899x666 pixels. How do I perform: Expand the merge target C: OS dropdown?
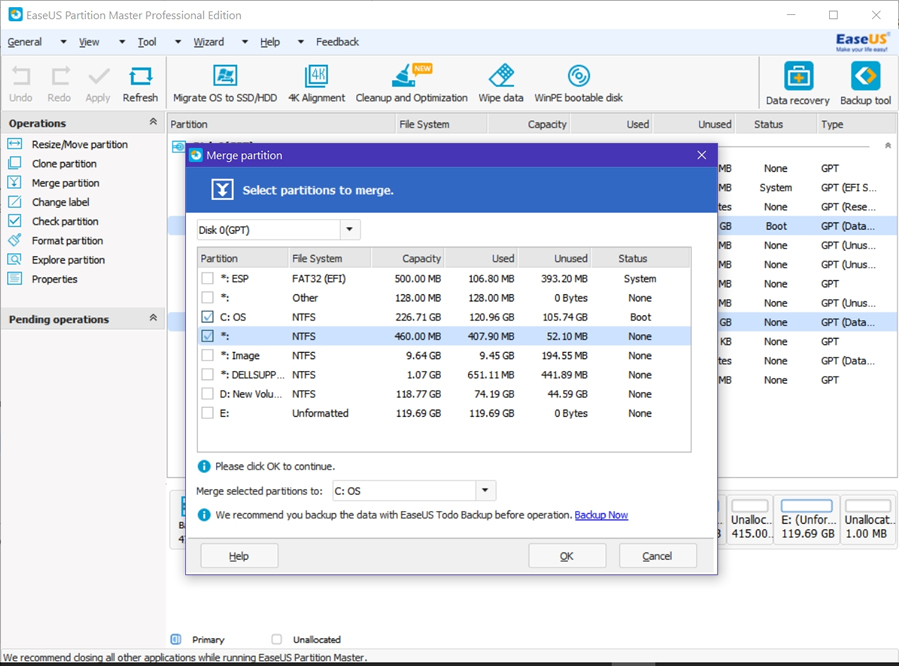tap(485, 491)
